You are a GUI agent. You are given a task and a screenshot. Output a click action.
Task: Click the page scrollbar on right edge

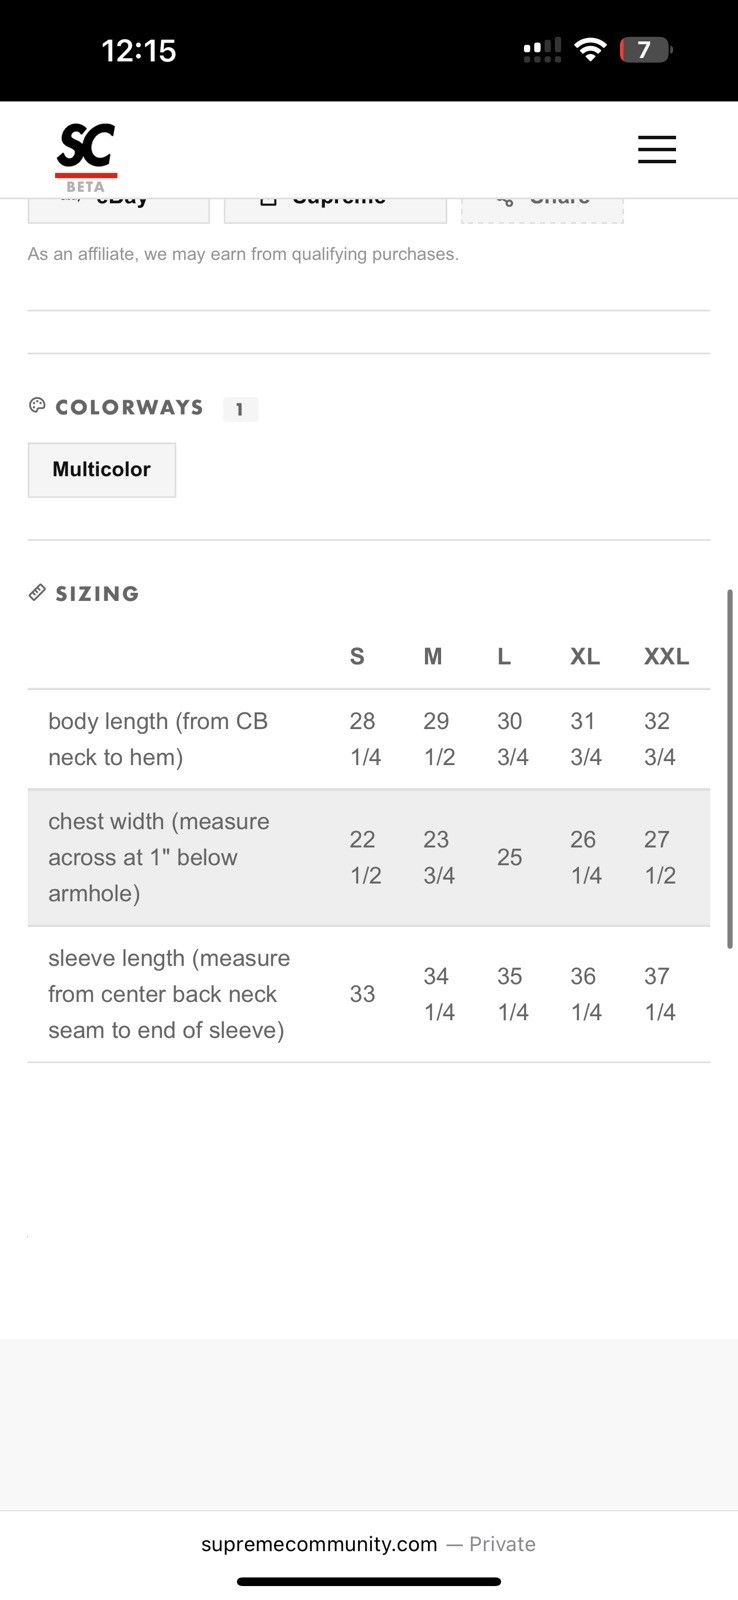click(731, 768)
